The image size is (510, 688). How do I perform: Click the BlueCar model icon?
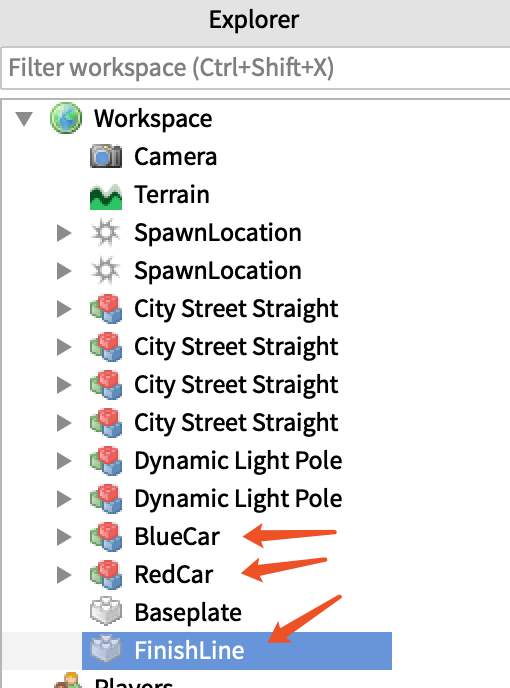coord(106,536)
